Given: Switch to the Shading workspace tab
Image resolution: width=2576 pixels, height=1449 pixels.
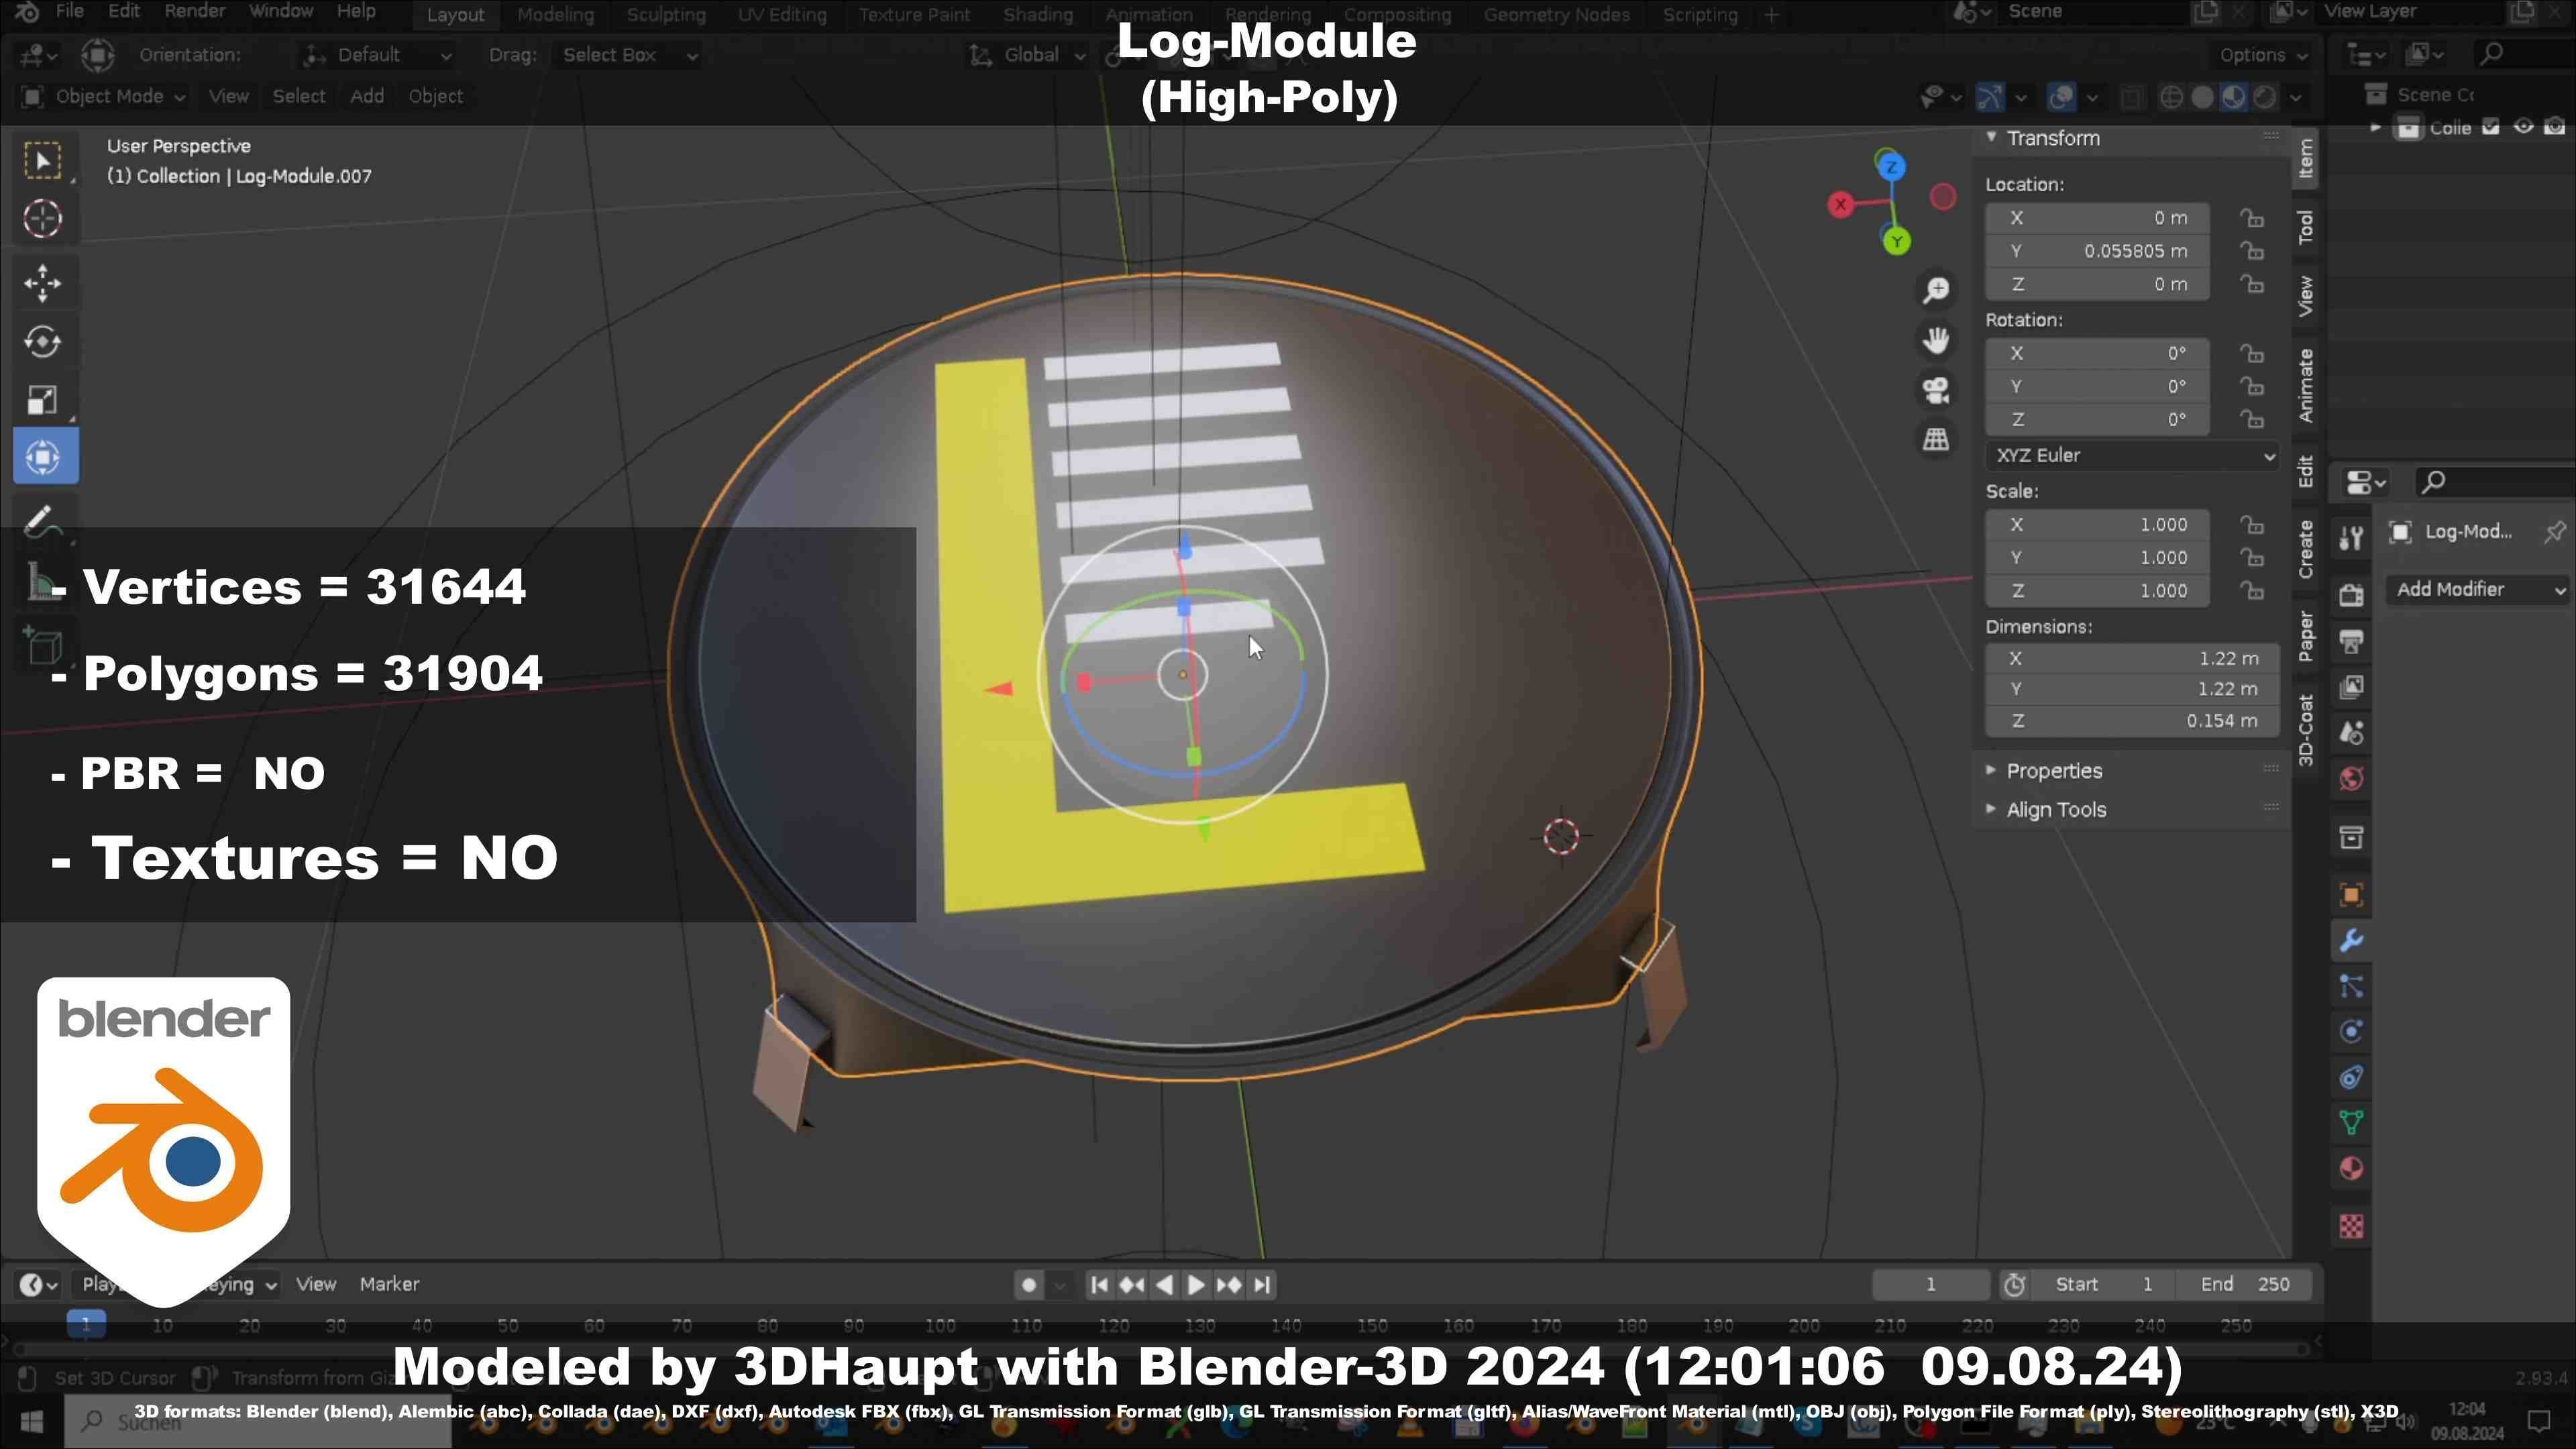Looking at the screenshot, I should pos(1038,15).
